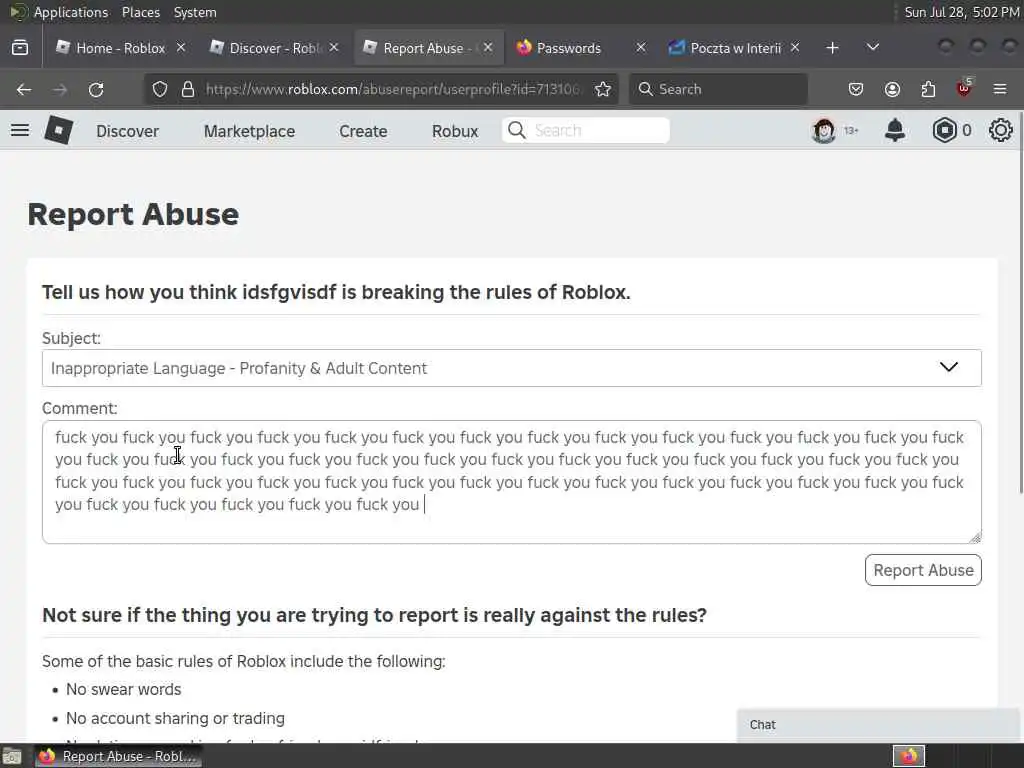
Task: Bookmark this page with star
Action: pos(603,89)
